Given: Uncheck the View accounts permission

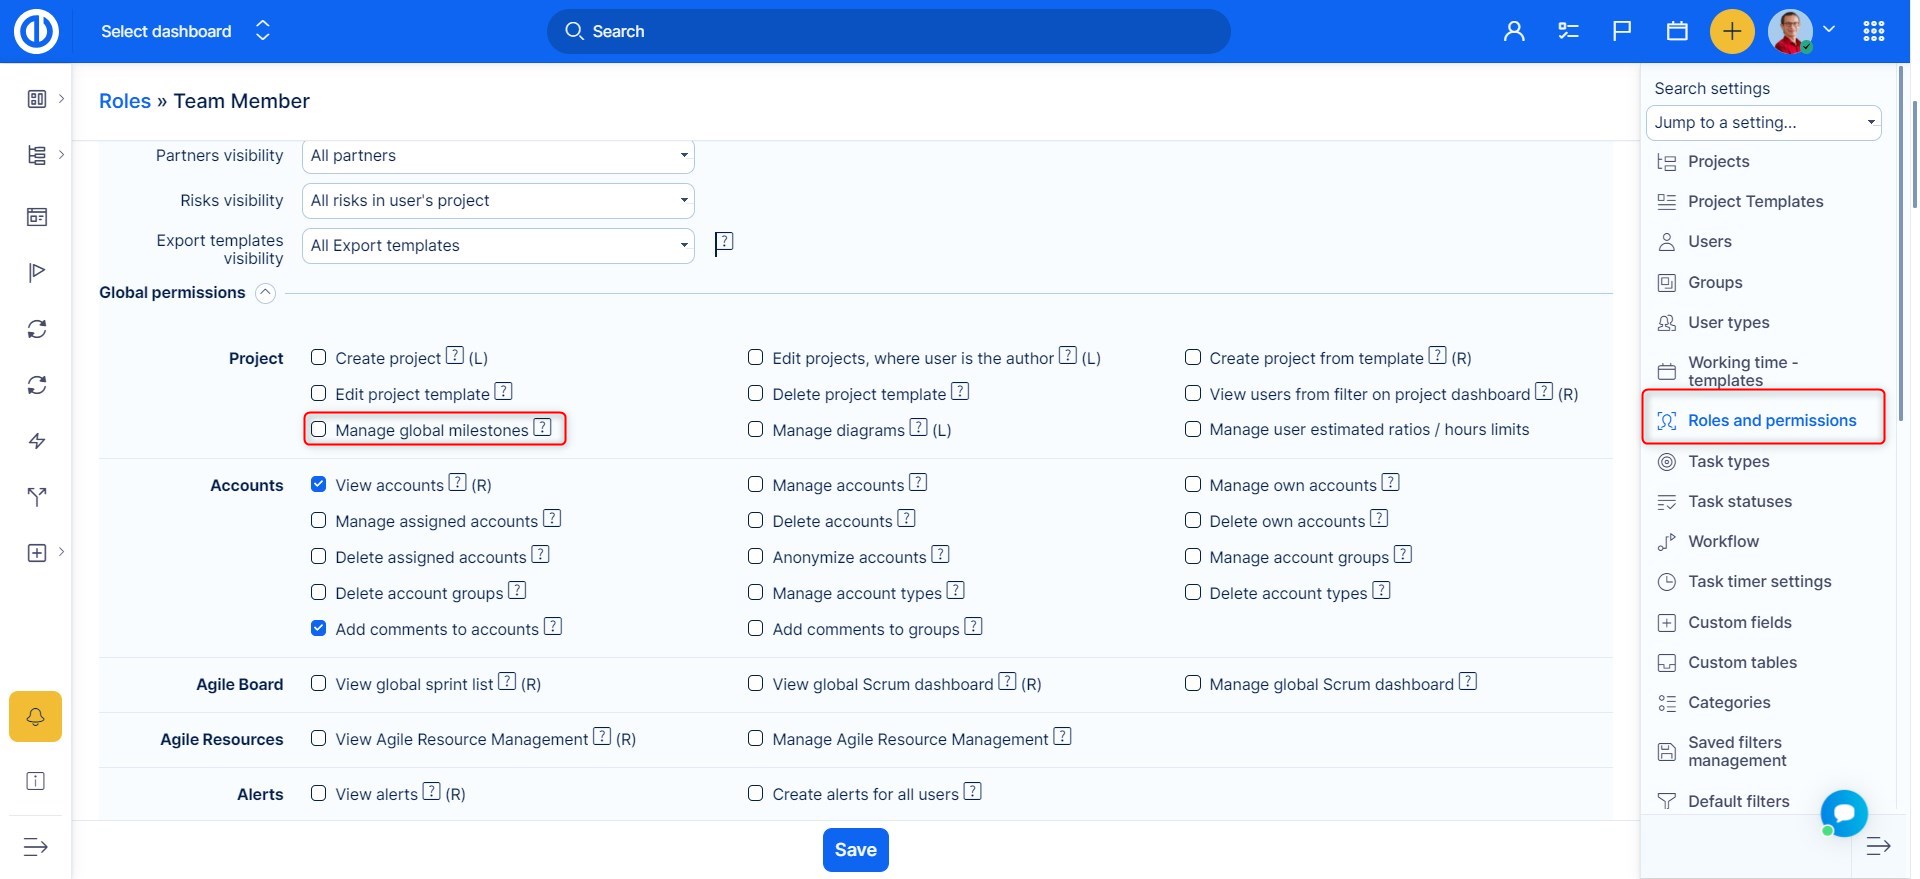Looking at the screenshot, I should (x=319, y=484).
